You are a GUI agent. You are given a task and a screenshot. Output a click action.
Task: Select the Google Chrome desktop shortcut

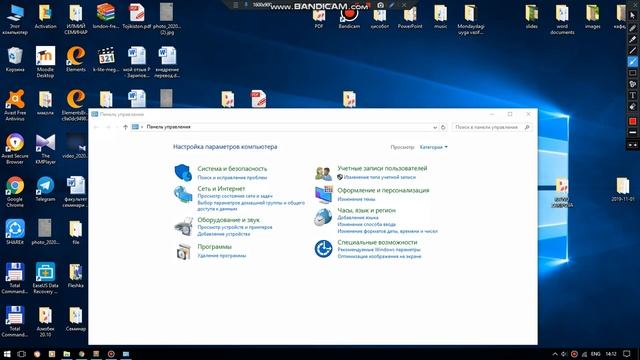coord(15,191)
